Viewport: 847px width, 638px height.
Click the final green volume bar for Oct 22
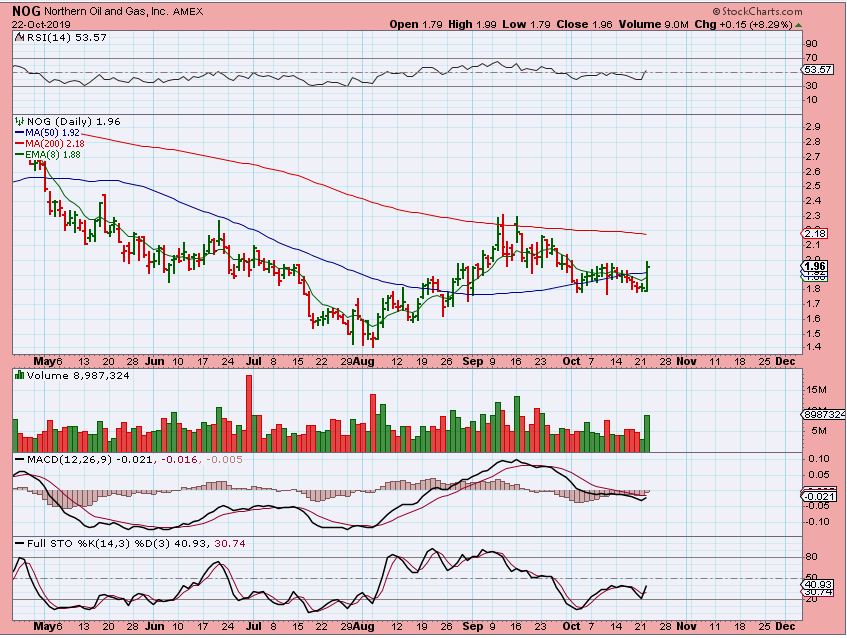coord(647,434)
